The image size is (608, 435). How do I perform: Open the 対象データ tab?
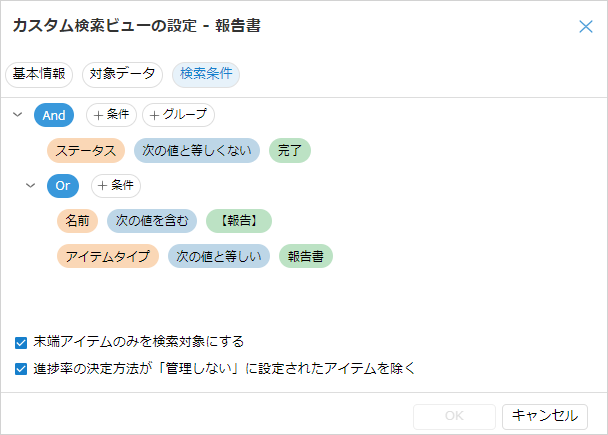click(122, 74)
